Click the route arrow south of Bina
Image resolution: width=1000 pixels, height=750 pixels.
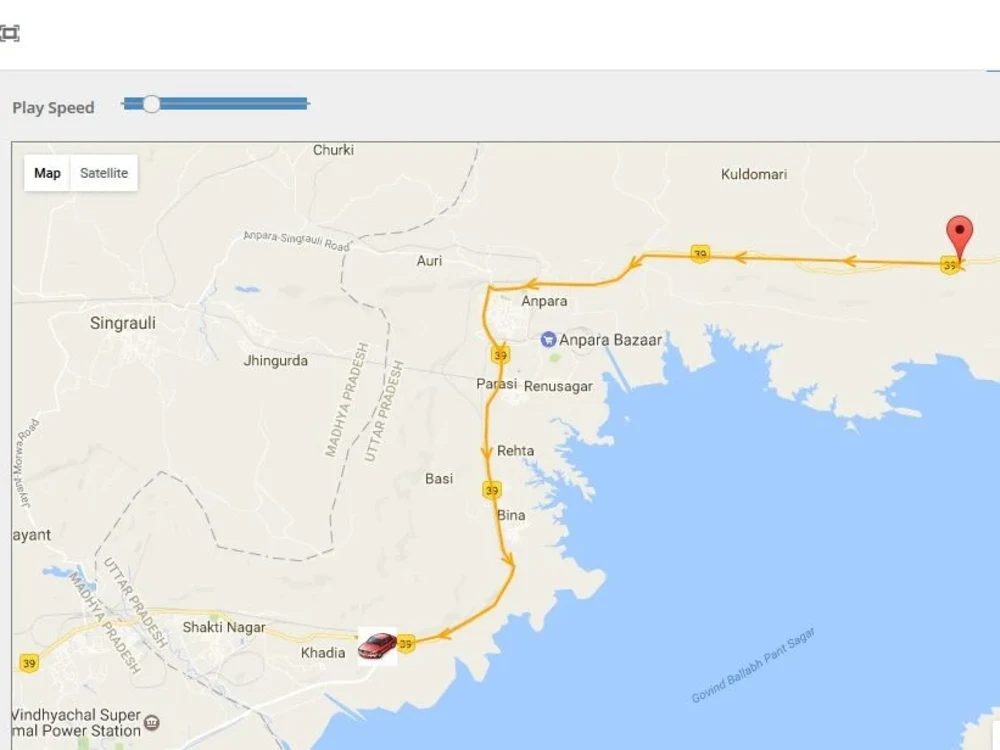pos(508,561)
